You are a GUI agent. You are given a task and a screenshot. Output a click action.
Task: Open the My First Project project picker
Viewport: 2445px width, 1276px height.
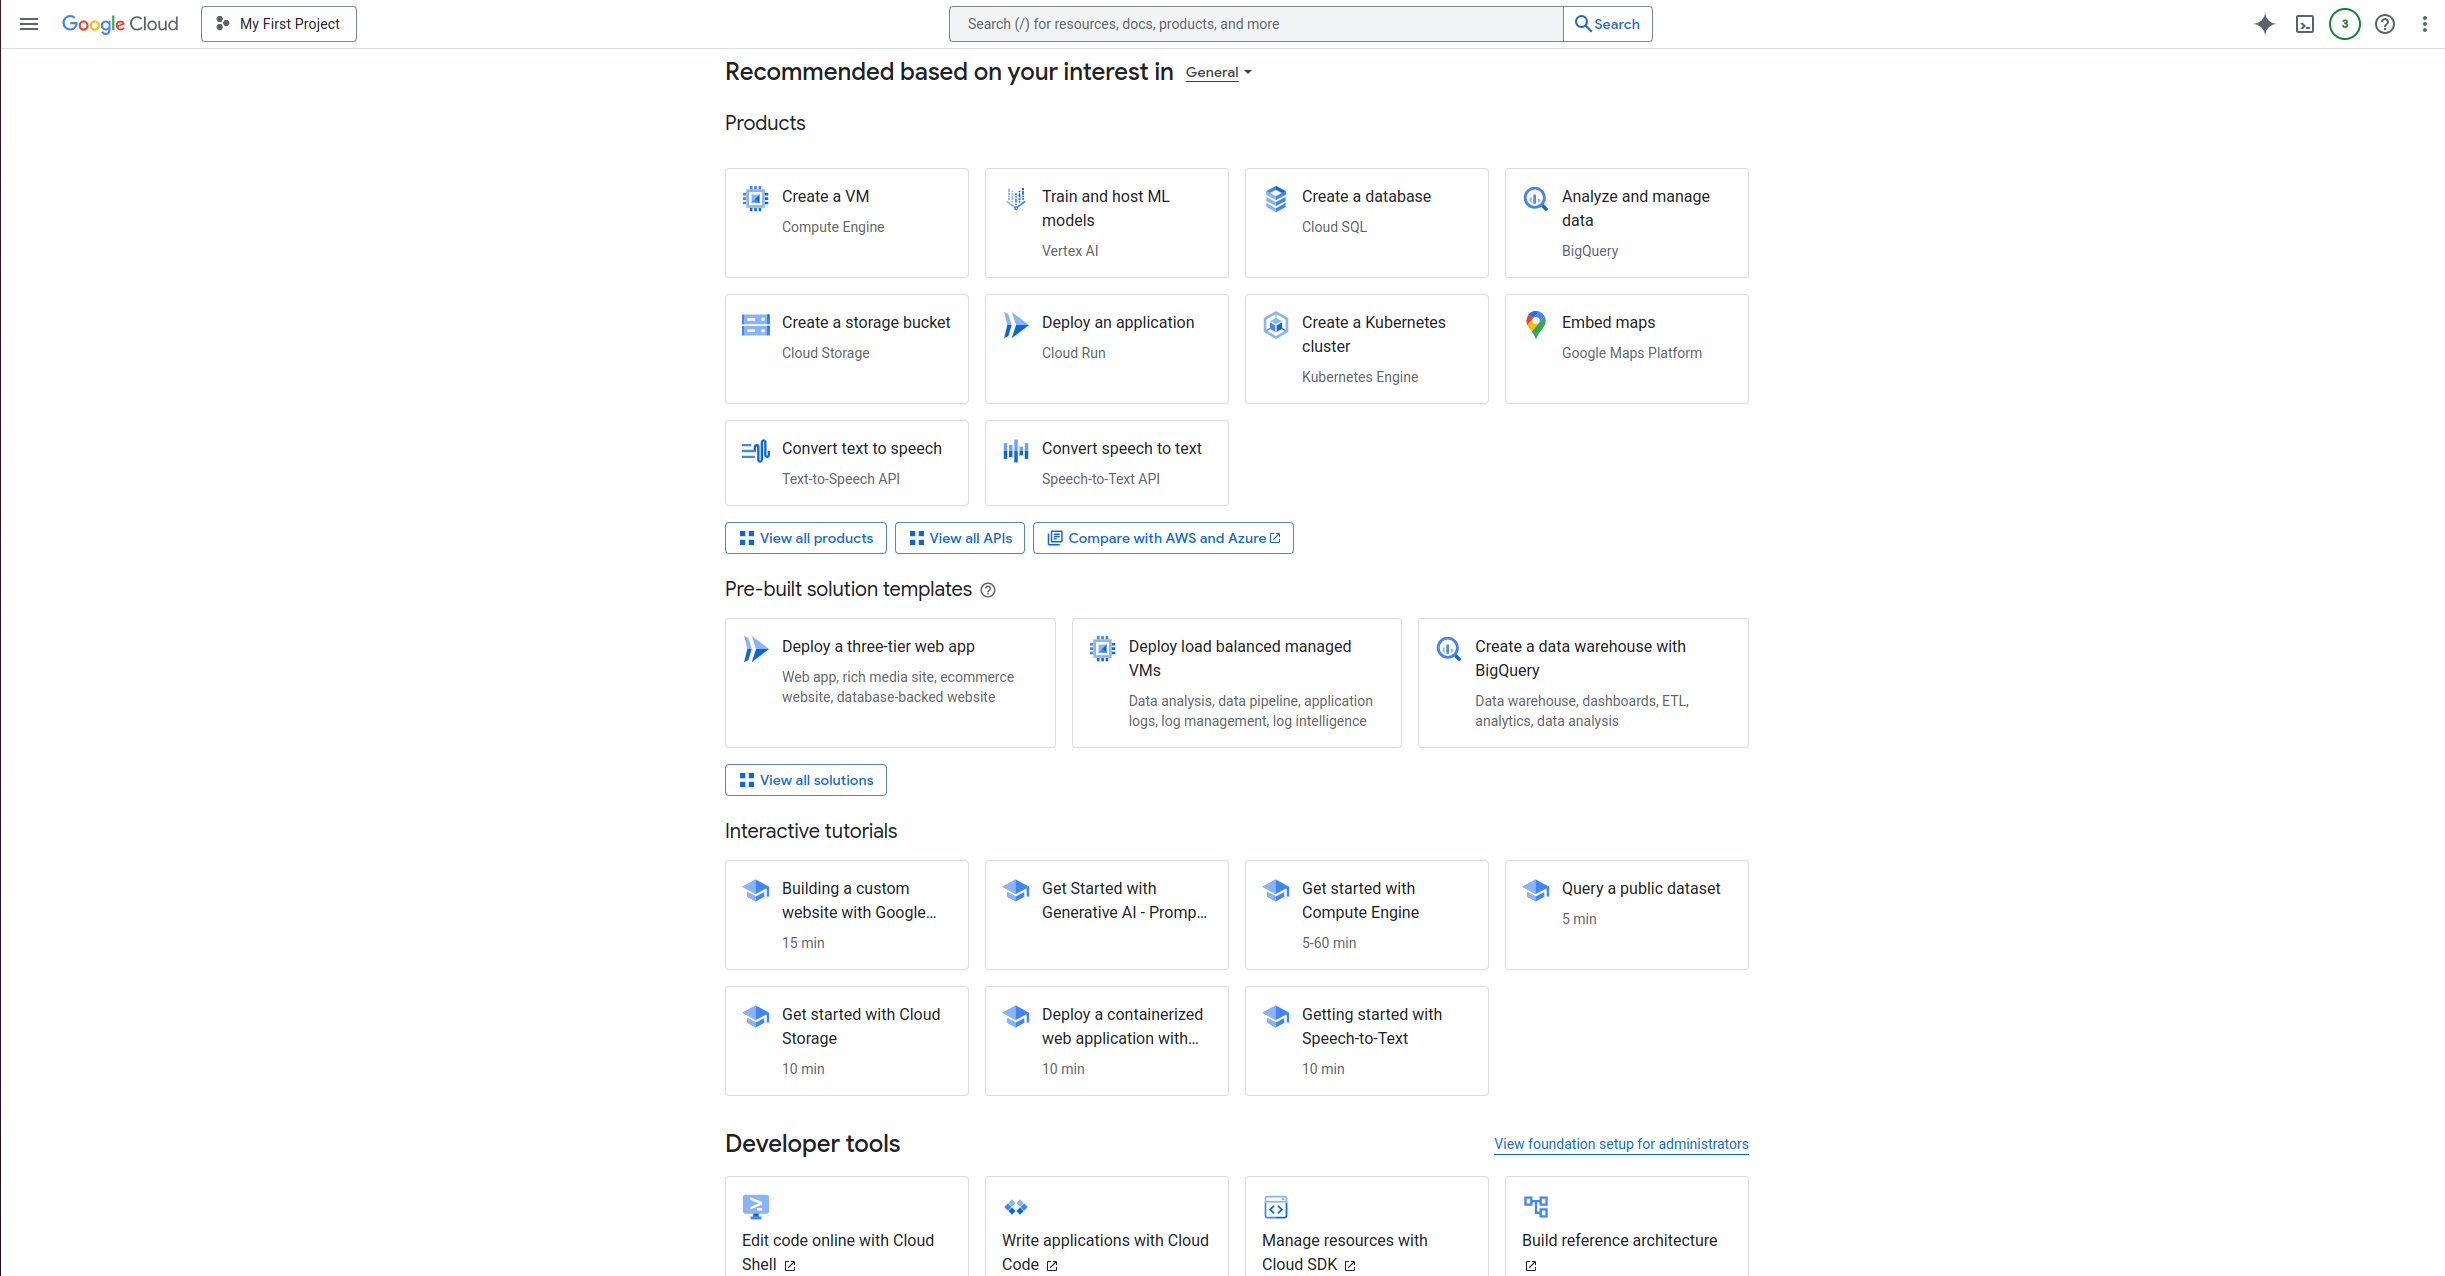coord(278,23)
